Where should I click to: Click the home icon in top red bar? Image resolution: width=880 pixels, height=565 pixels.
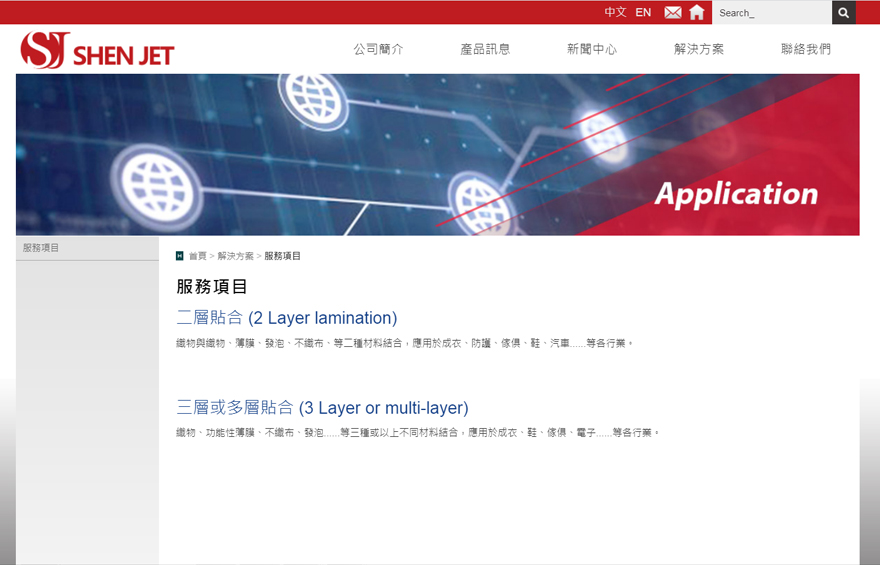tap(697, 13)
